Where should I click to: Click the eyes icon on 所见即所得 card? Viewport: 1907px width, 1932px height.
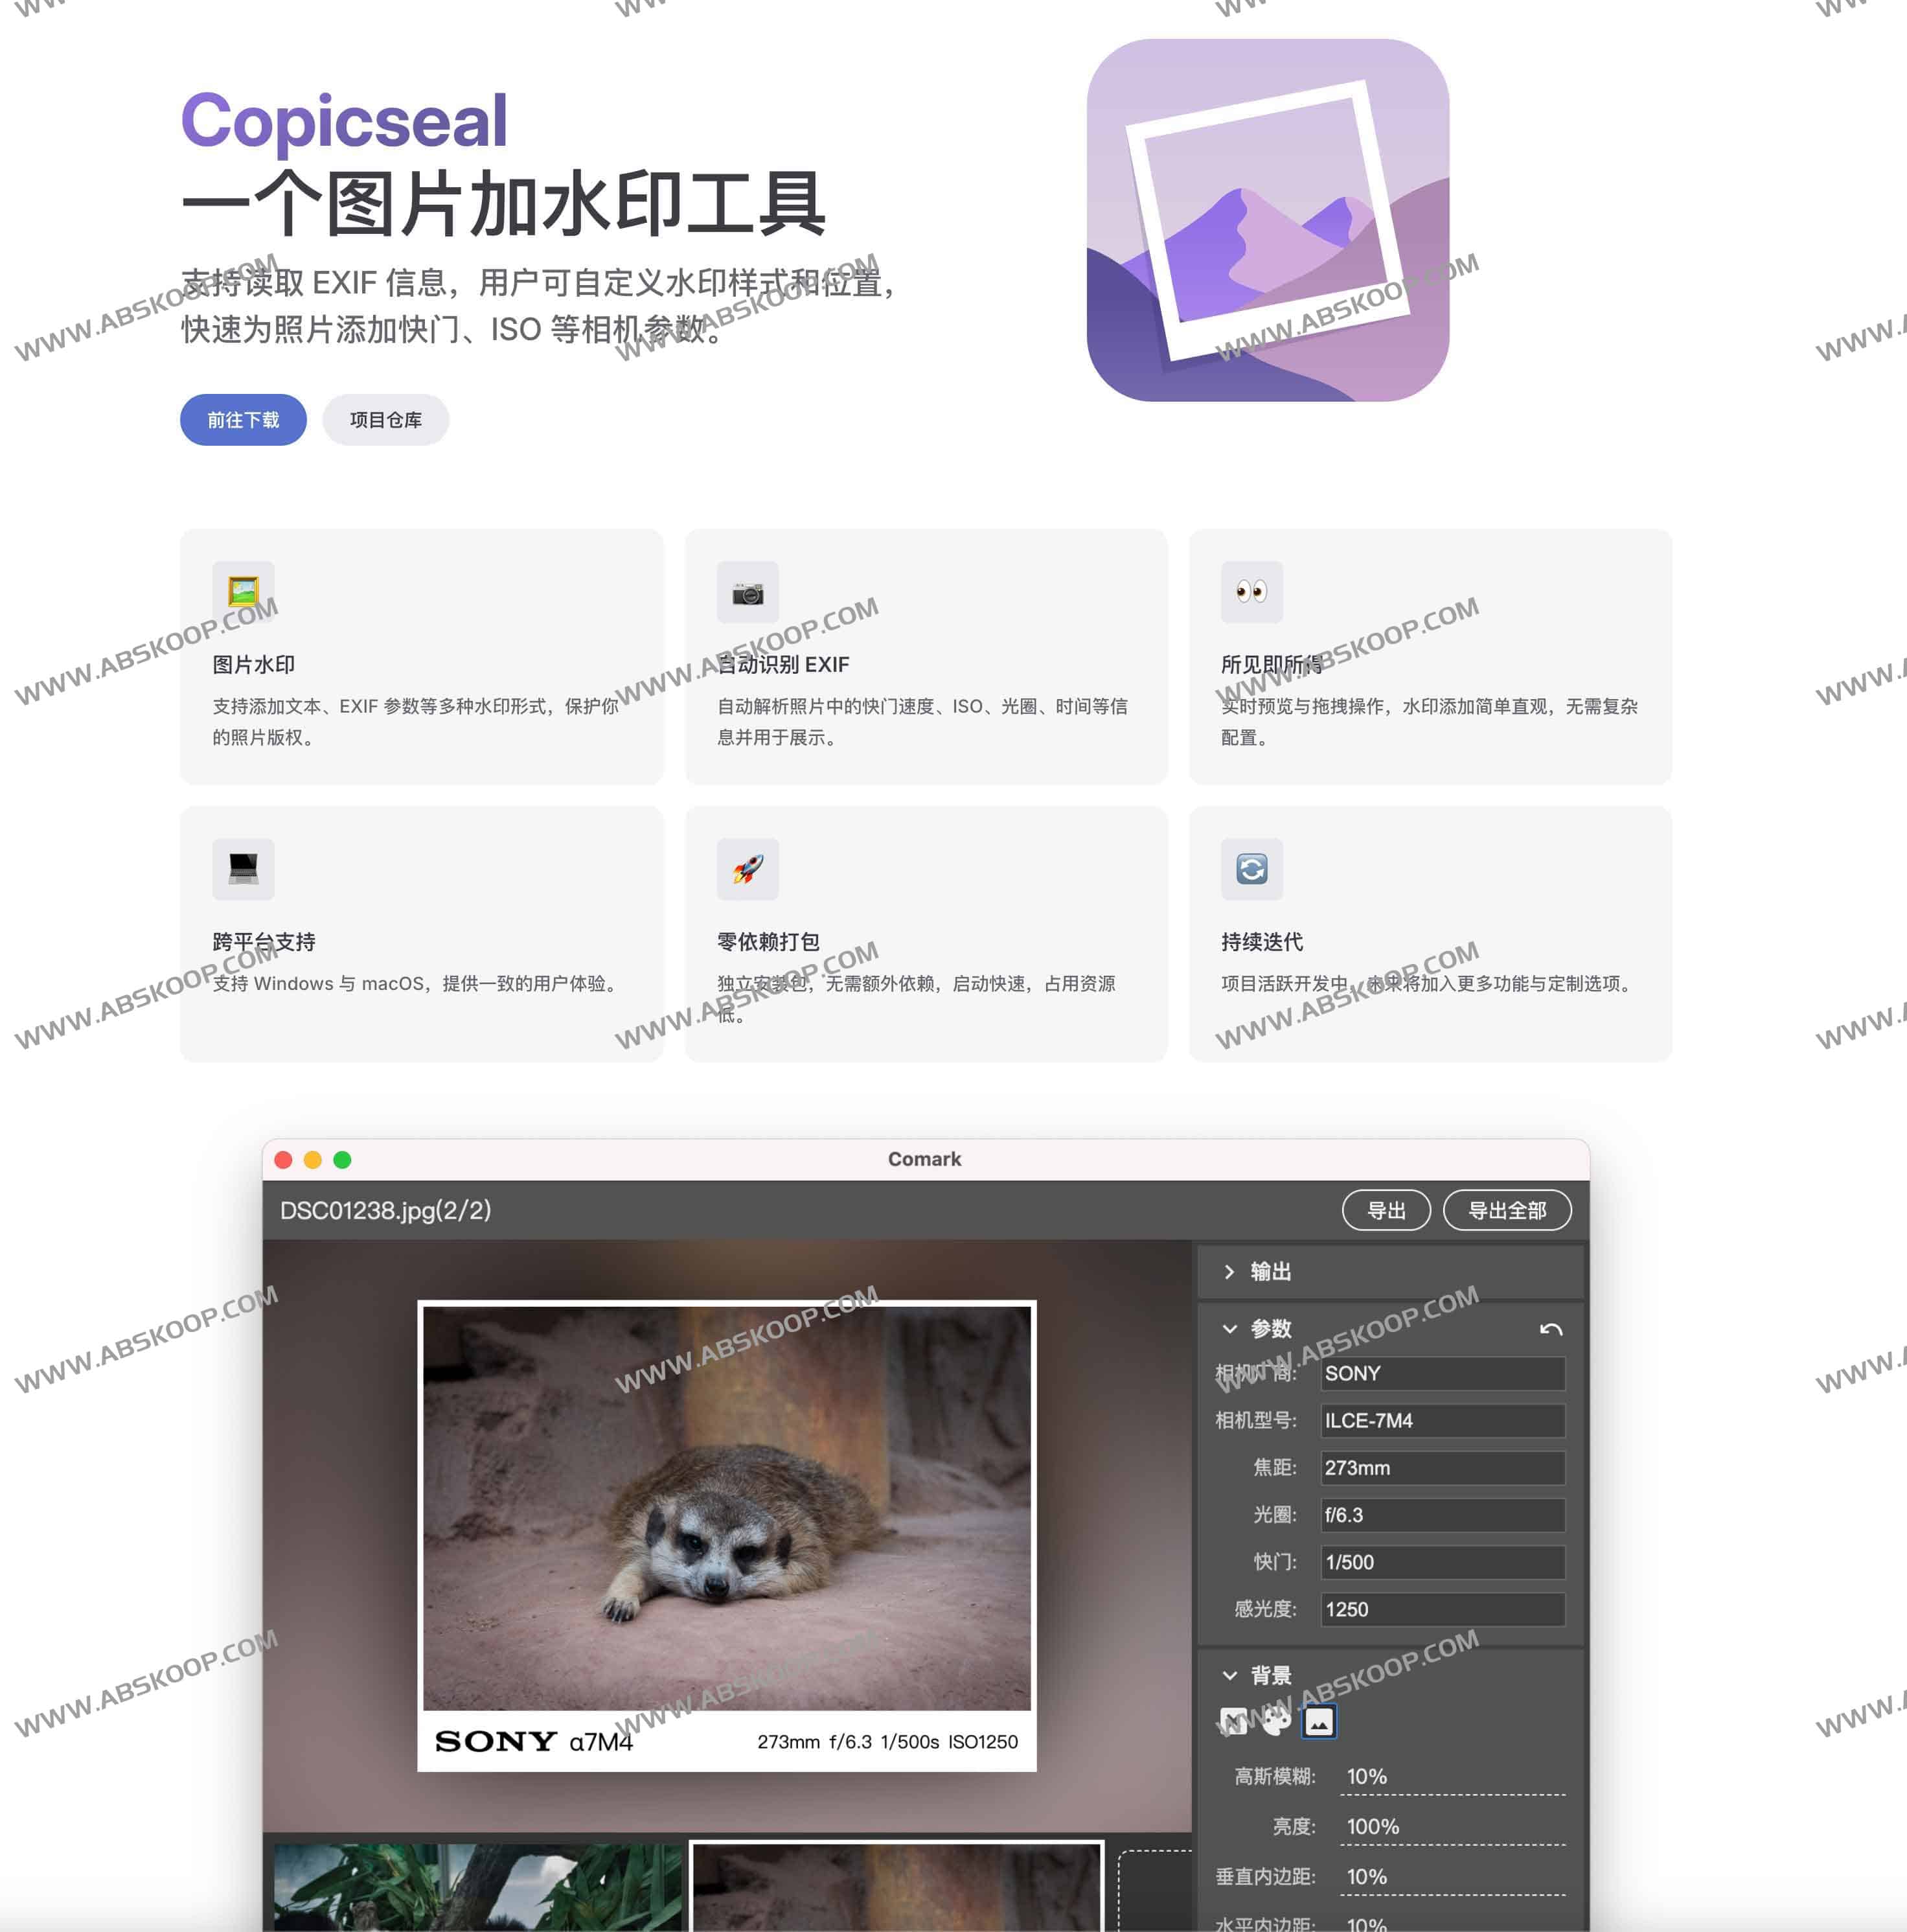point(1252,592)
